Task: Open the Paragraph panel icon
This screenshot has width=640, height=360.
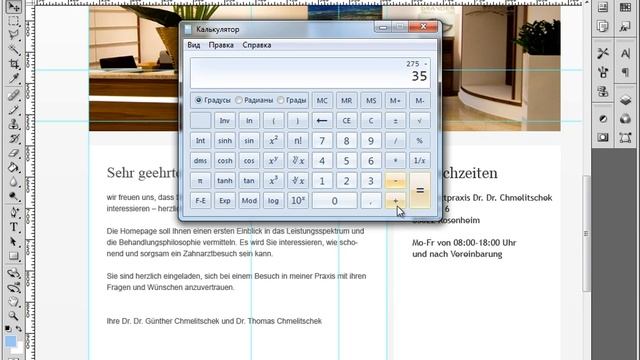Action: pyautogui.click(x=625, y=72)
